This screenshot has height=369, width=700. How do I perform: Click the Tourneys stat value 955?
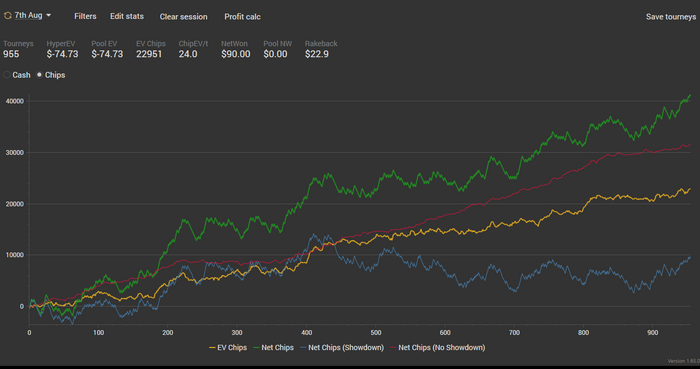coord(11,54)
